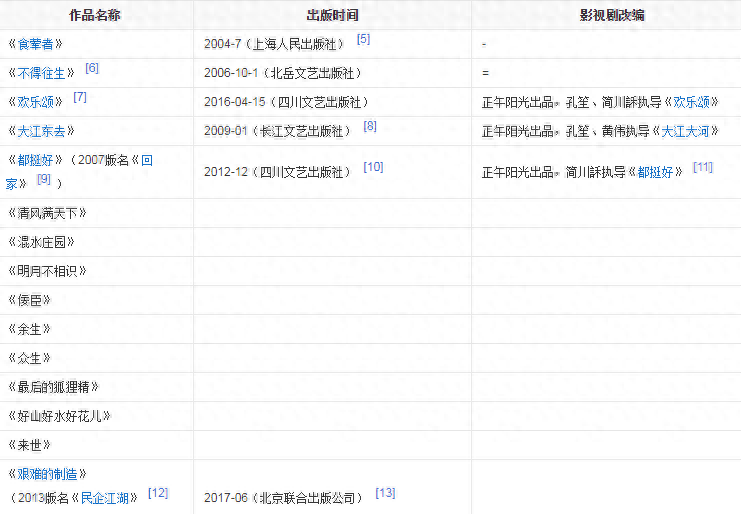The width and height of the screenshot is (741, 514).
Task: Click reference [11] after 都挺好 adaptation
Action: (x=702, y=167)
